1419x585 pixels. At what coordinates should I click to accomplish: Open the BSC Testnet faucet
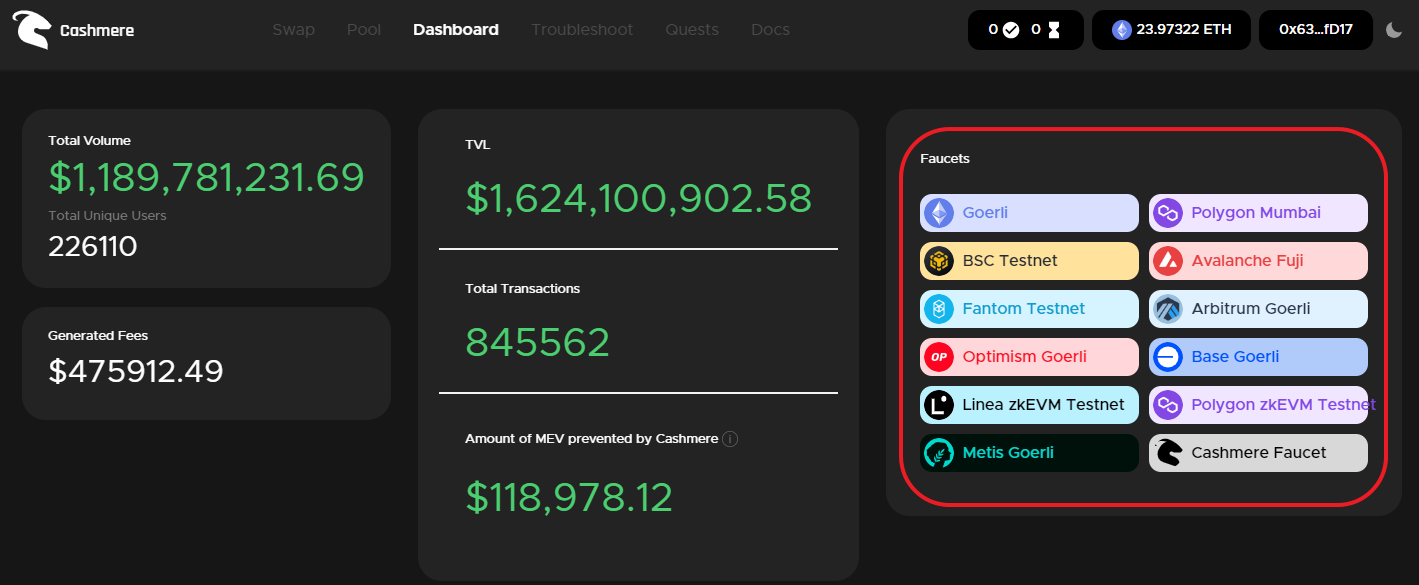1029,261
